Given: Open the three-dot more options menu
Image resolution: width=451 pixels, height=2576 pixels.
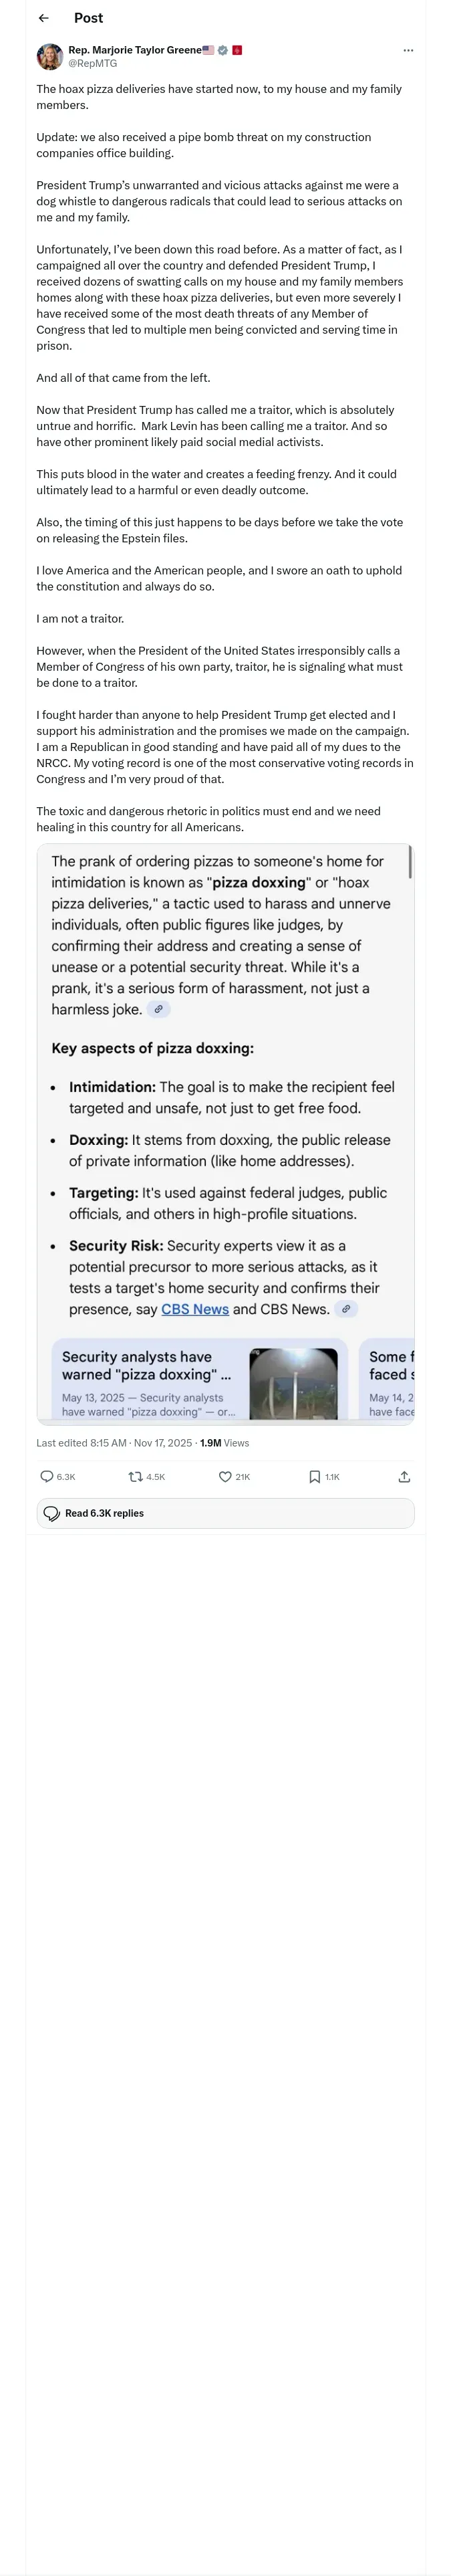Looking at the screenshot, I should (408, 50).
